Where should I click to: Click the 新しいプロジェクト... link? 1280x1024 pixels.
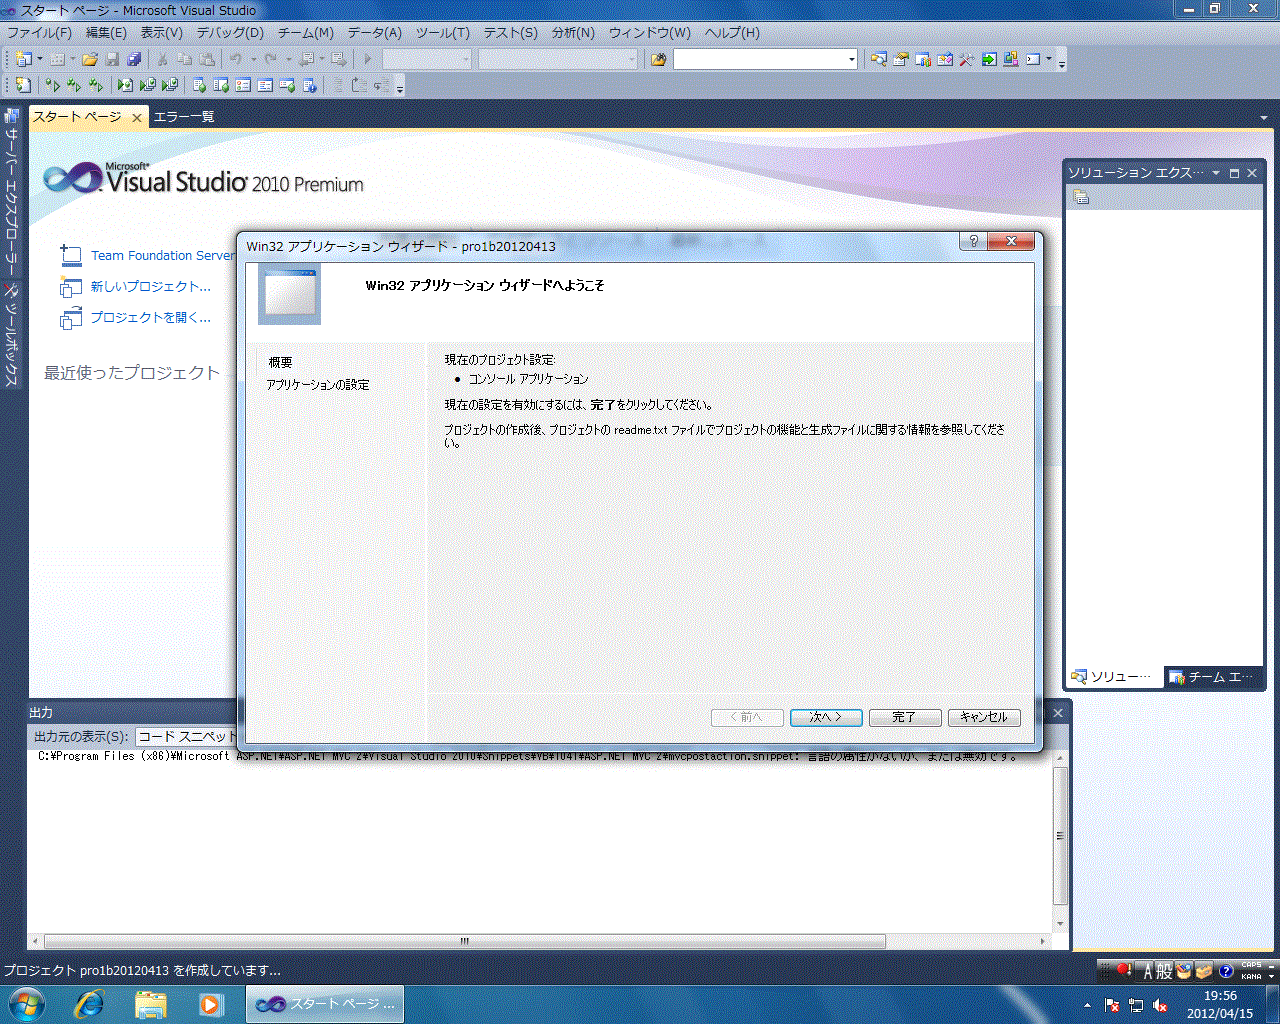(x=151, y=286)
